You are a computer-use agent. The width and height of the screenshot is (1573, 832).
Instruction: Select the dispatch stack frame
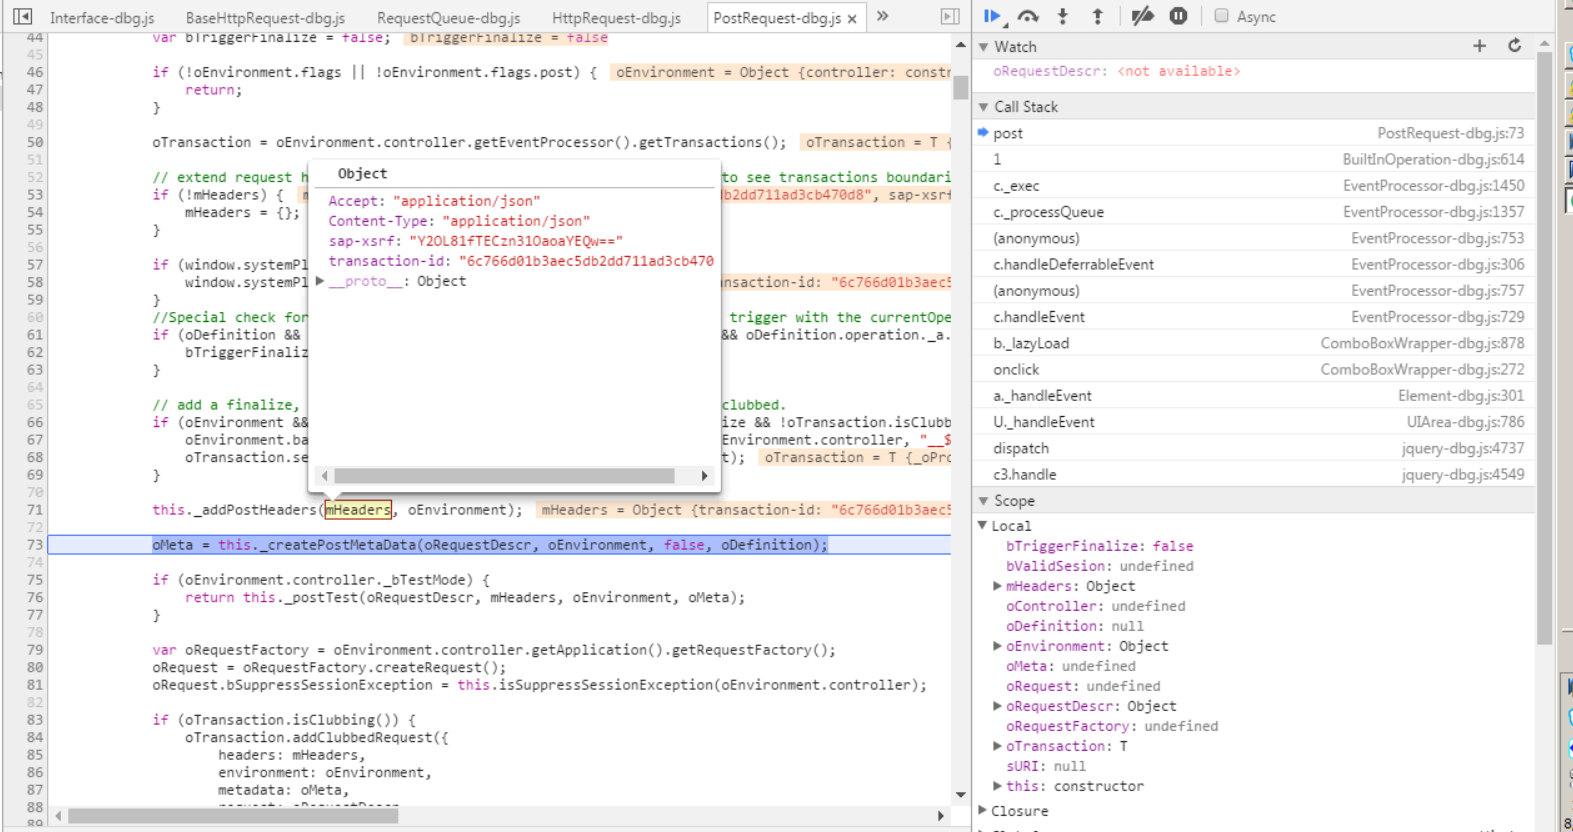pos(1254,448)
